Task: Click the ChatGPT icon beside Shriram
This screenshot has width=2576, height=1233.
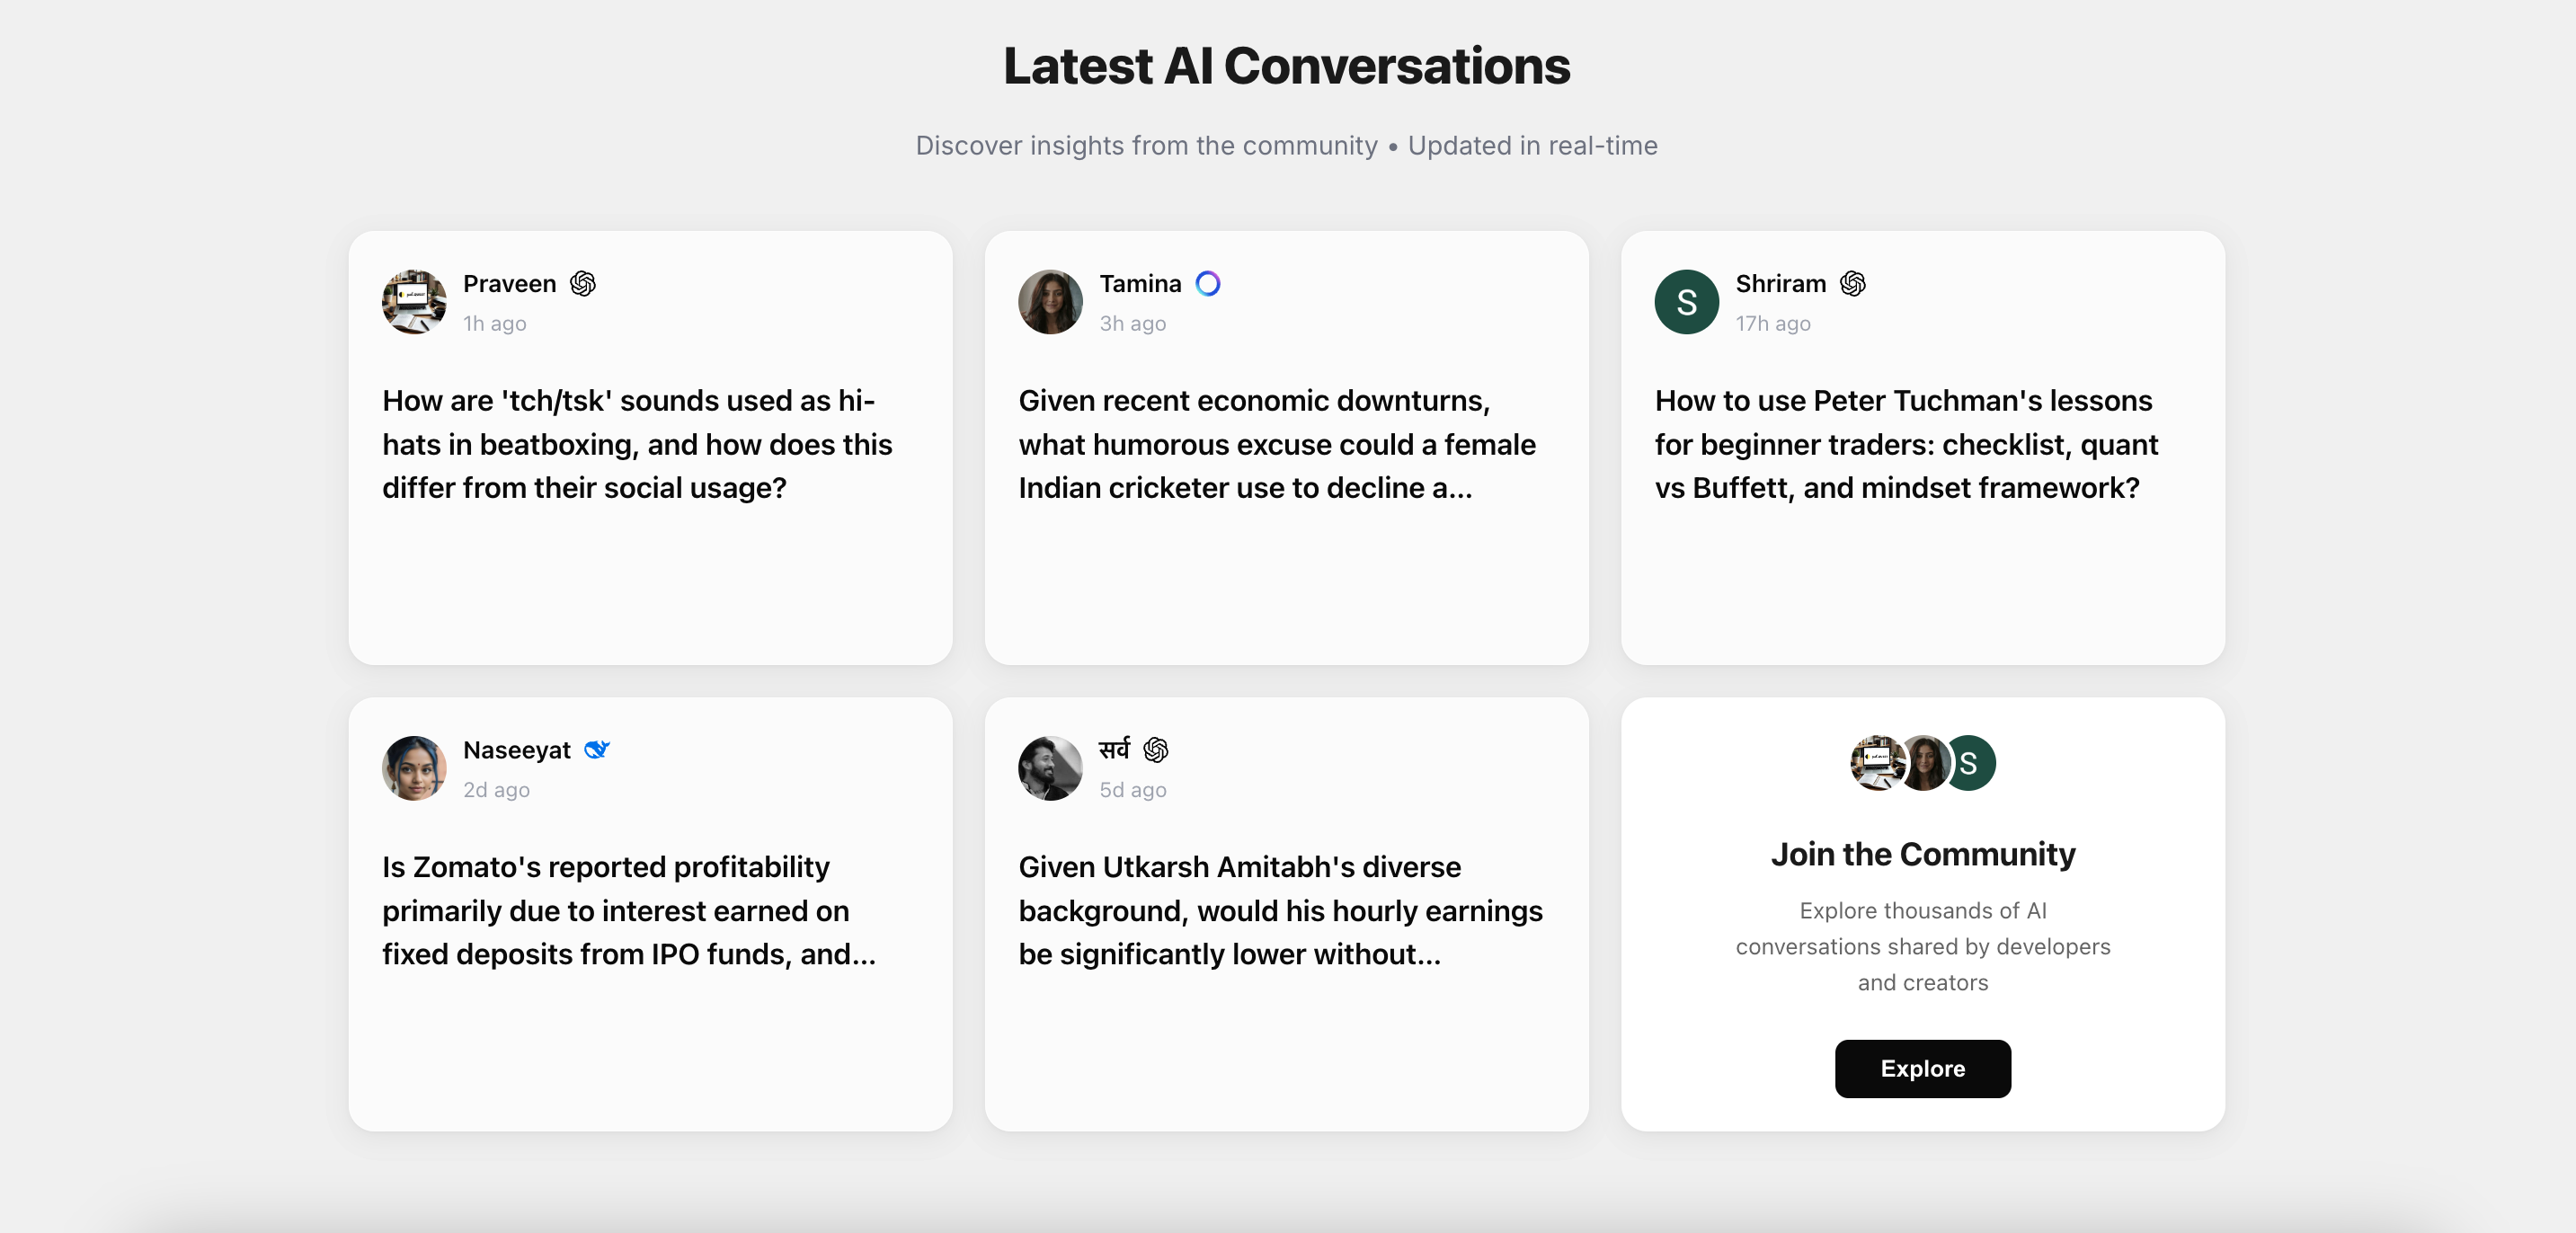Action: click(1852, 284)
